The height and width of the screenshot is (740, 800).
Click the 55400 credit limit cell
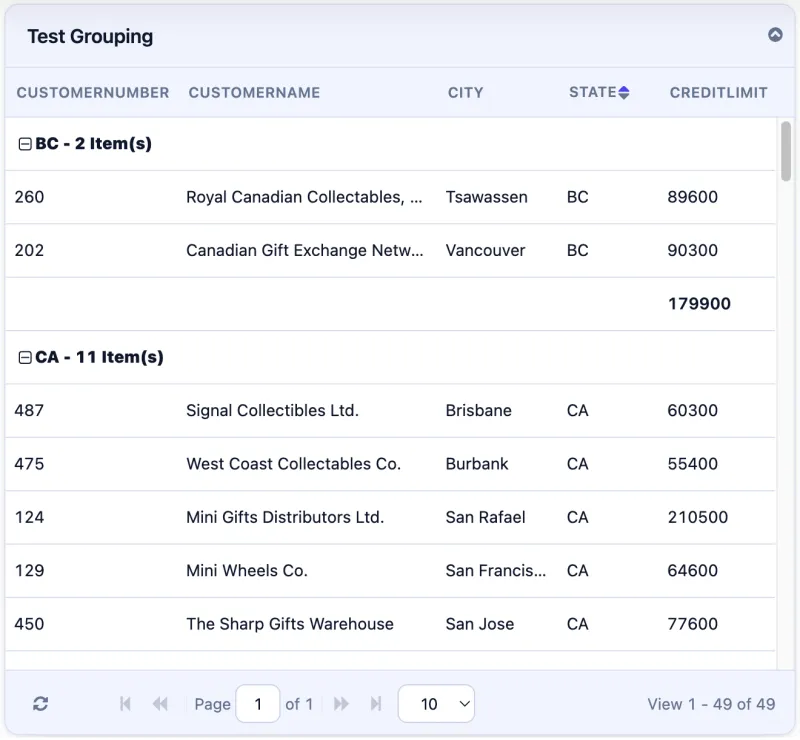tap(692, 464)
